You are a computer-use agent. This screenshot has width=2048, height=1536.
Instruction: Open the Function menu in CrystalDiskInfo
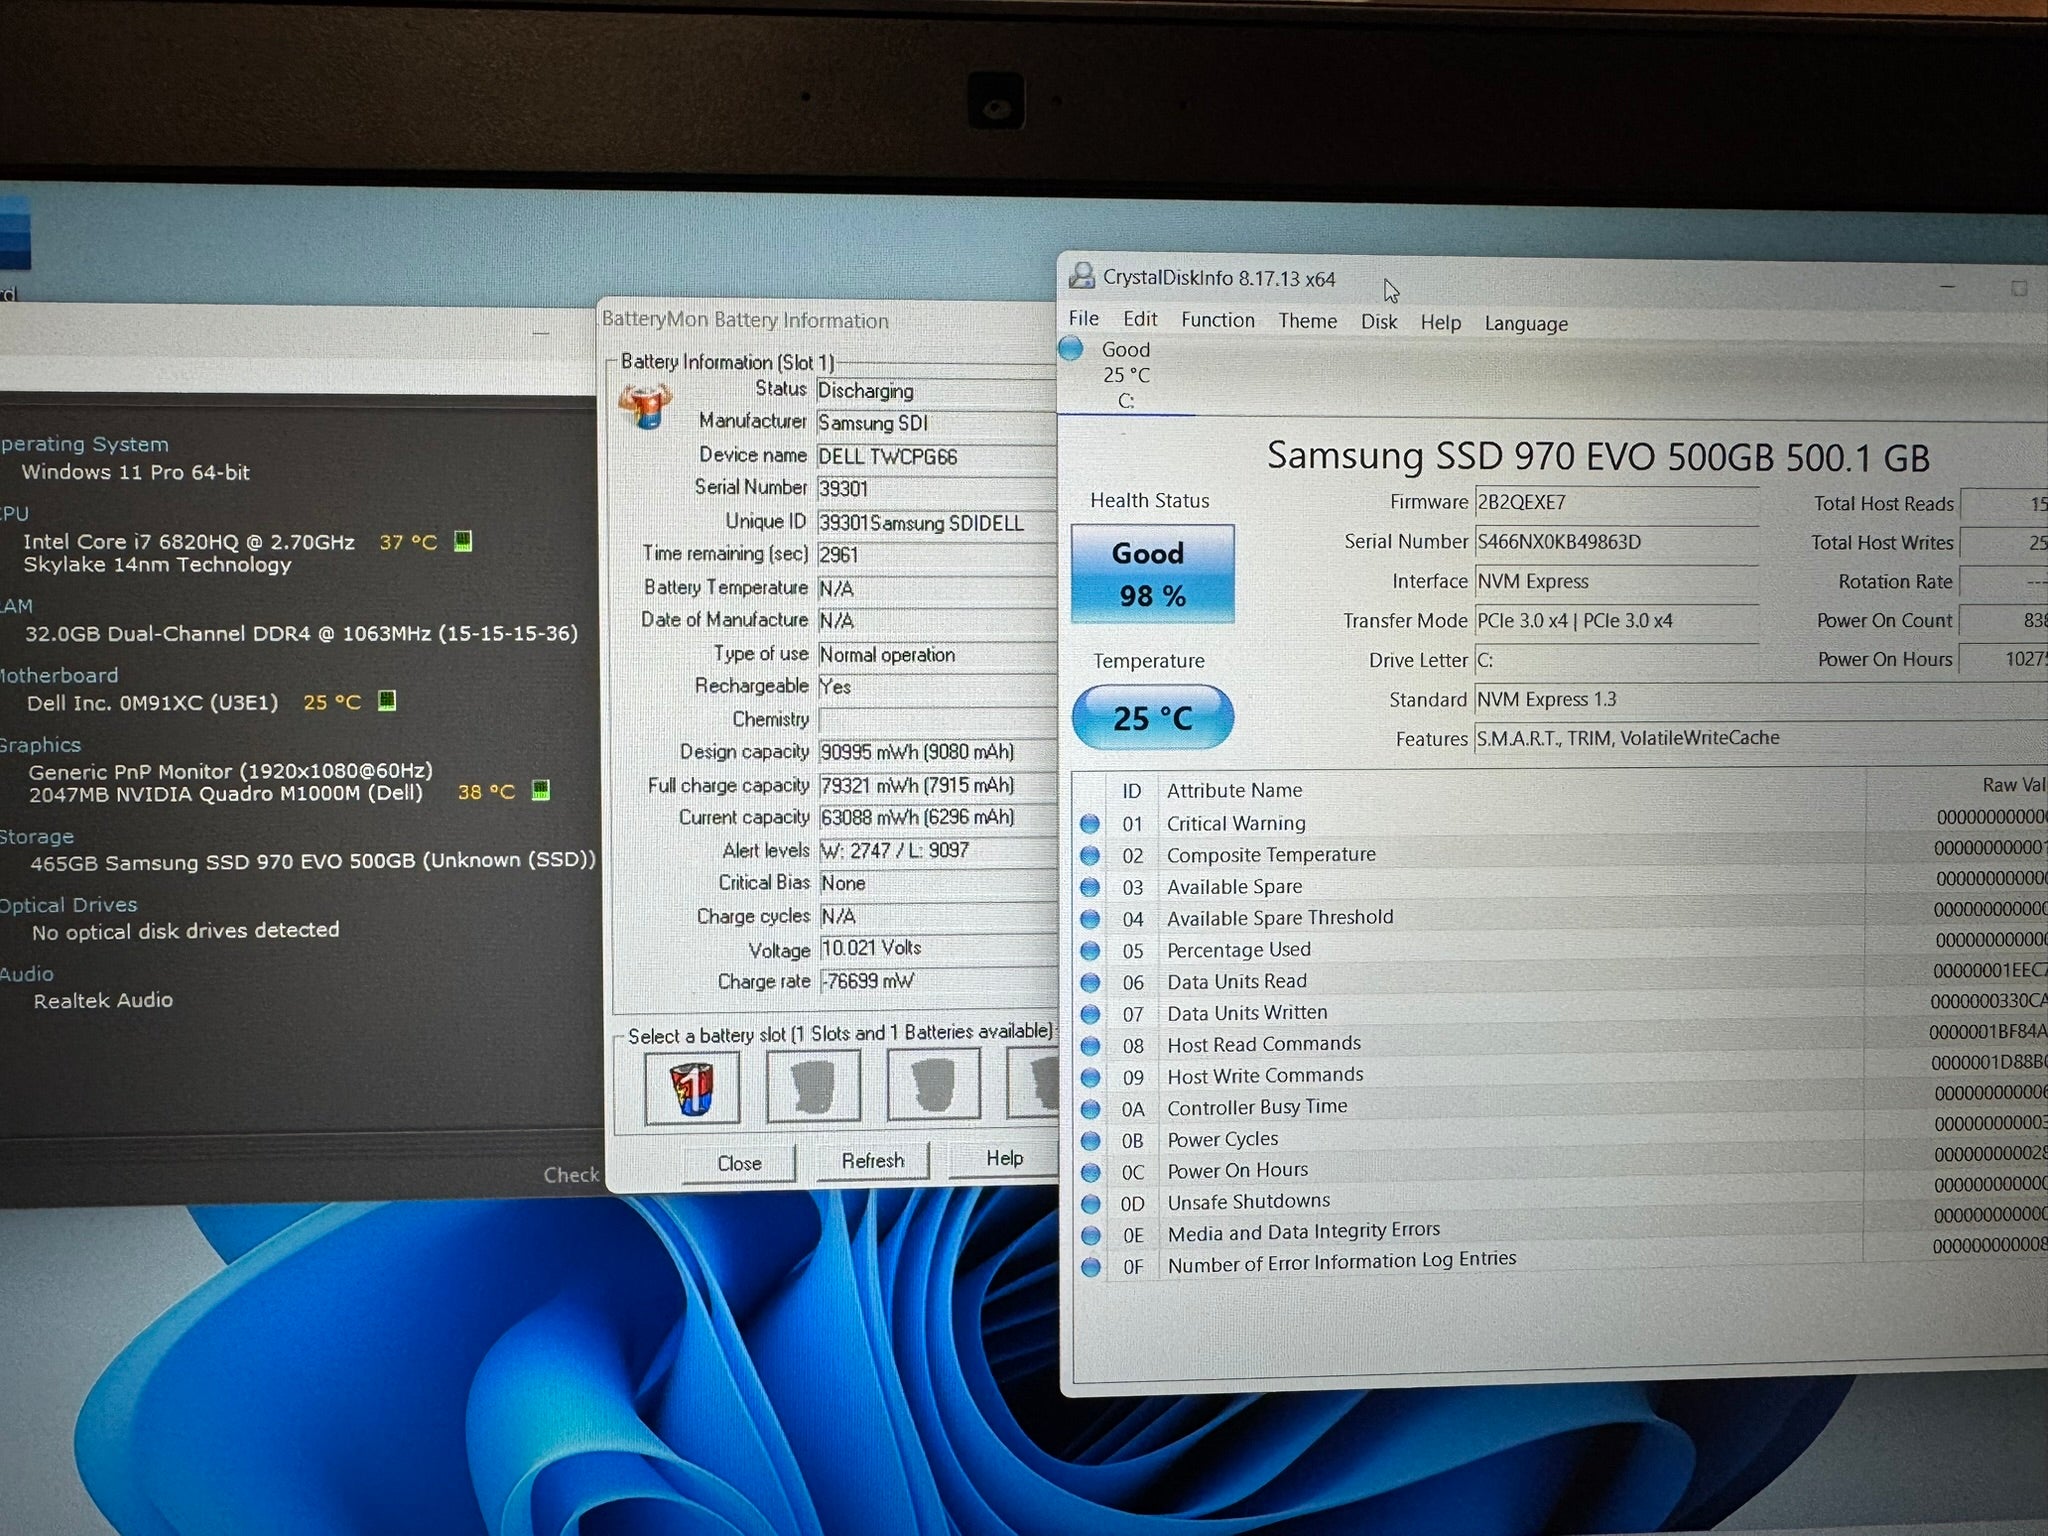click(x=1217, y=320)
